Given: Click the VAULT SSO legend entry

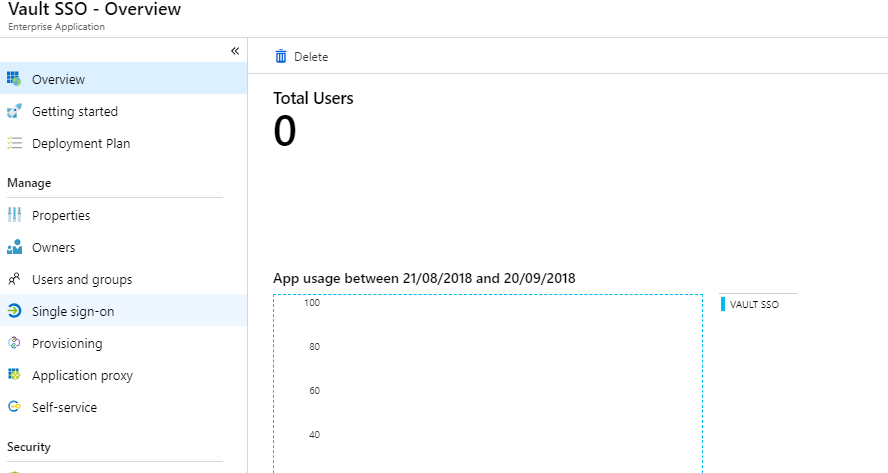Looking at the screenshot, I should (x=754, y=304).
